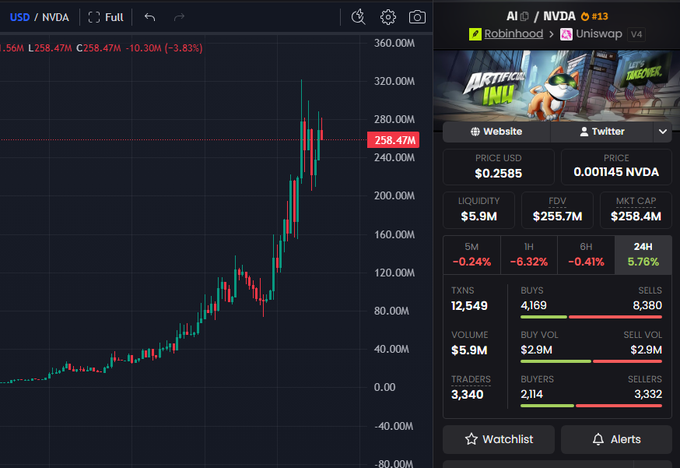This screenshot has height=468, width=680.
Task: Click the 320.00M price axis label
Action: pos(394,81)
